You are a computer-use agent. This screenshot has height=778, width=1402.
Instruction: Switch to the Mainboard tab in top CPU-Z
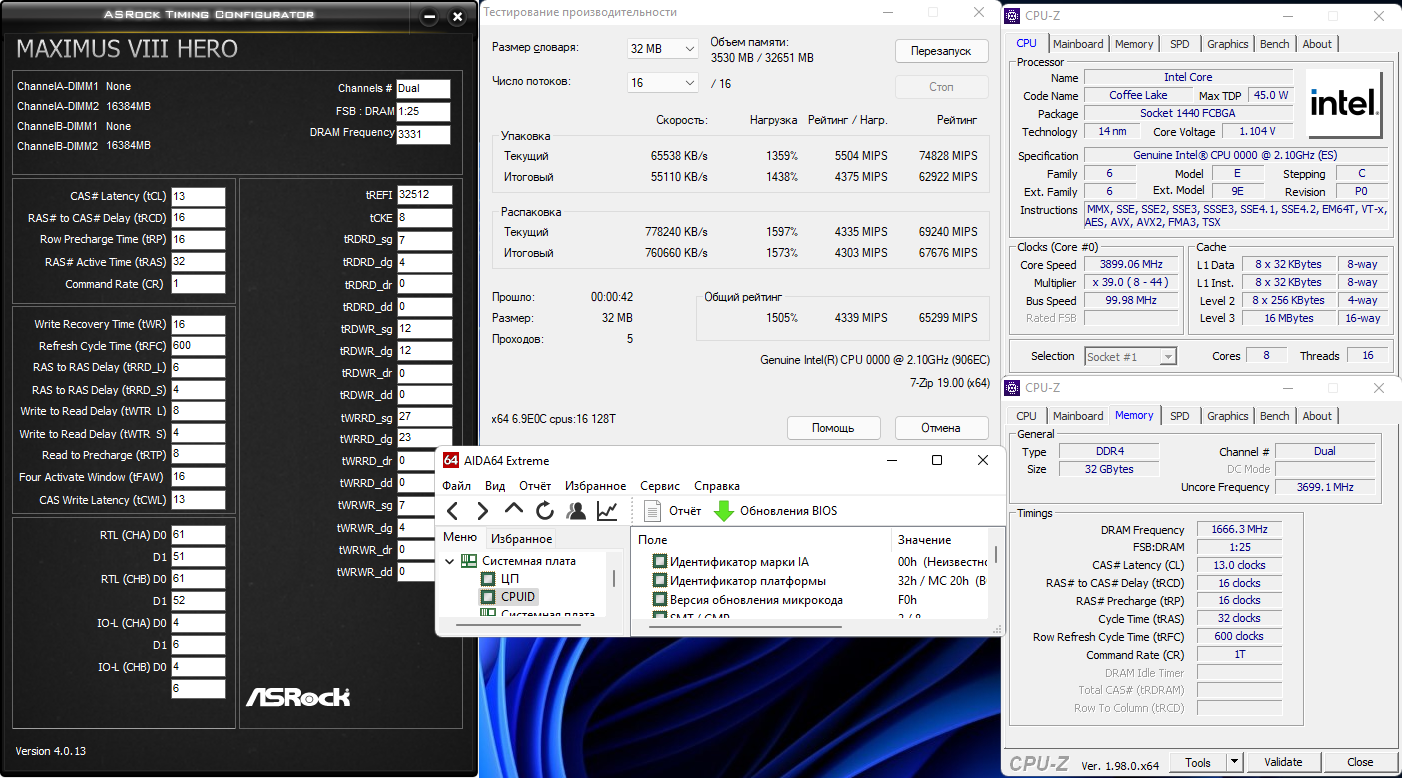[1078, 44]
